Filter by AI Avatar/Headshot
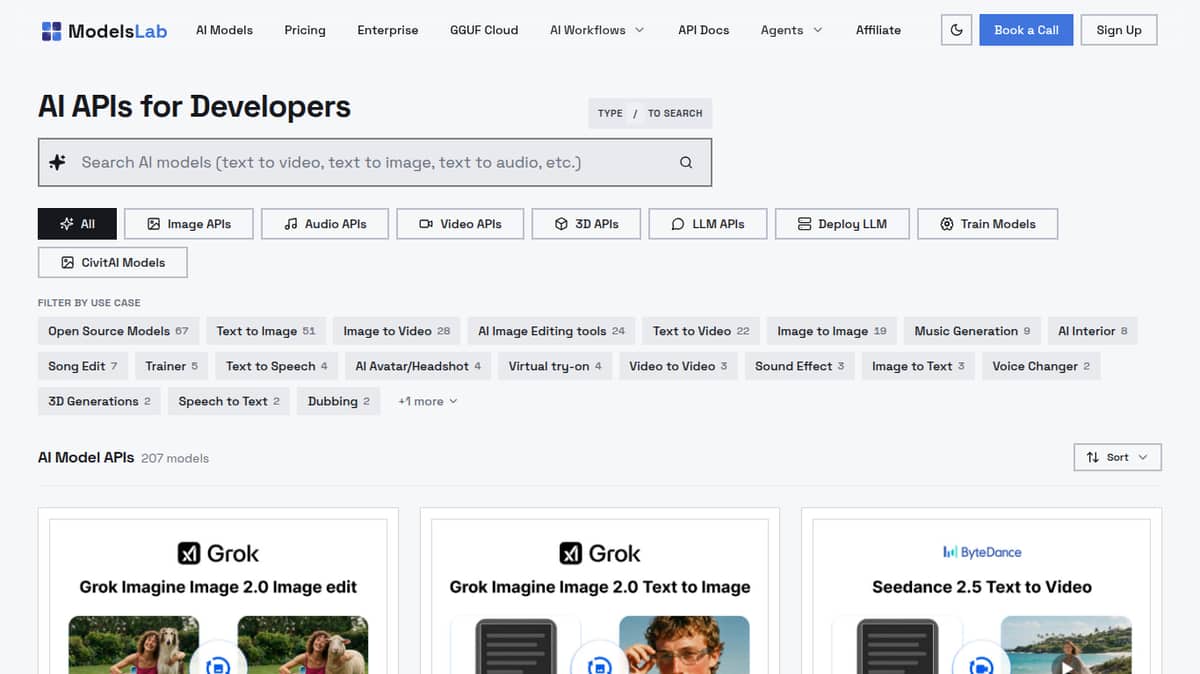Viewport: 1200px width, 674px height. pyautogui.click(x=418, y=366)
